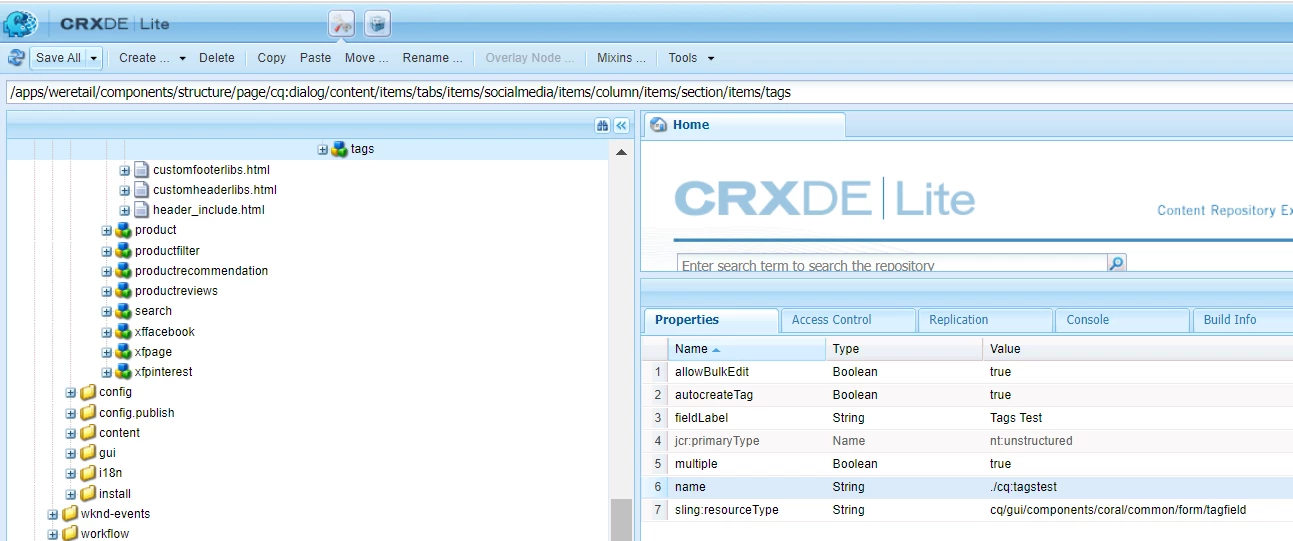Open the Build Info tab
Screen dimensions: 1293x541
1242,320
